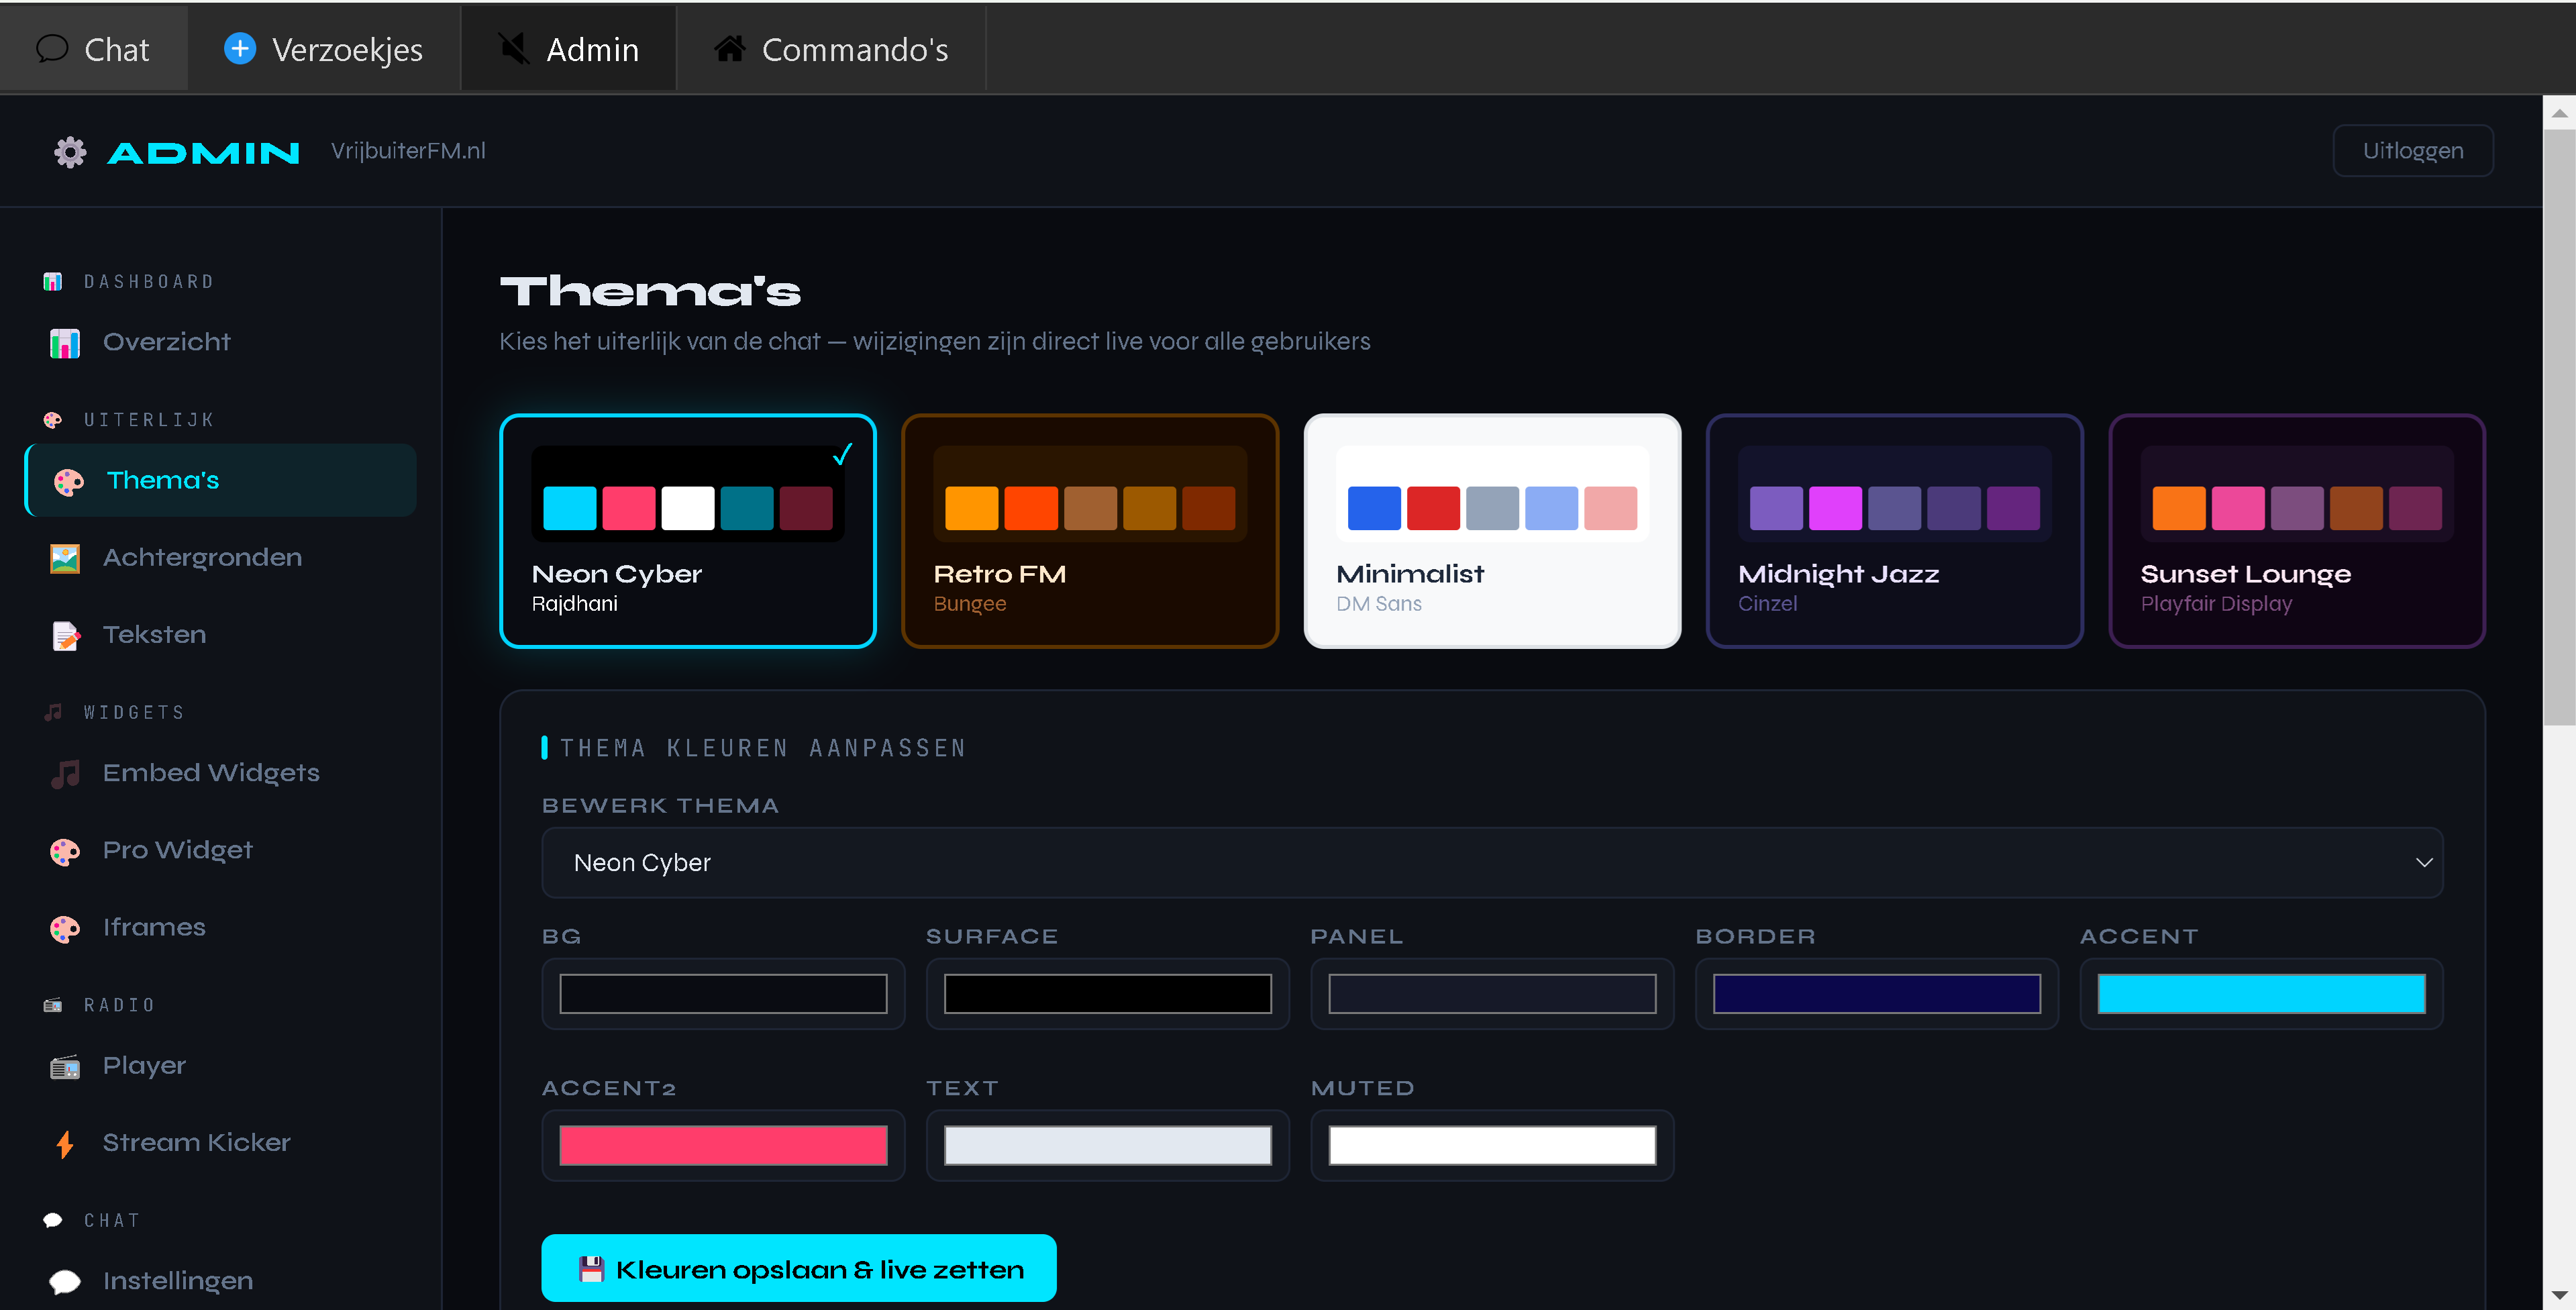Screen dimensions: 2576x1310
Task: Switch to the Verzoekjes tab
Action: pos(324,48)
